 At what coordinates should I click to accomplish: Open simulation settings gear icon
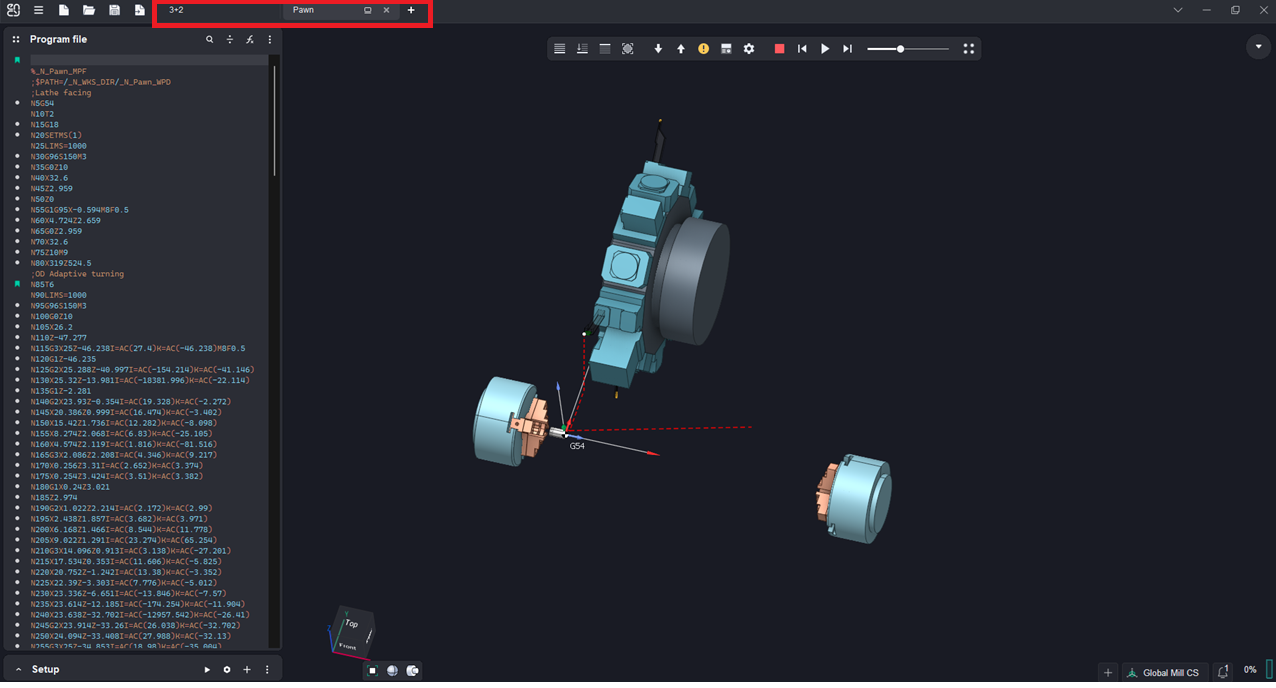tap(749, 49)
